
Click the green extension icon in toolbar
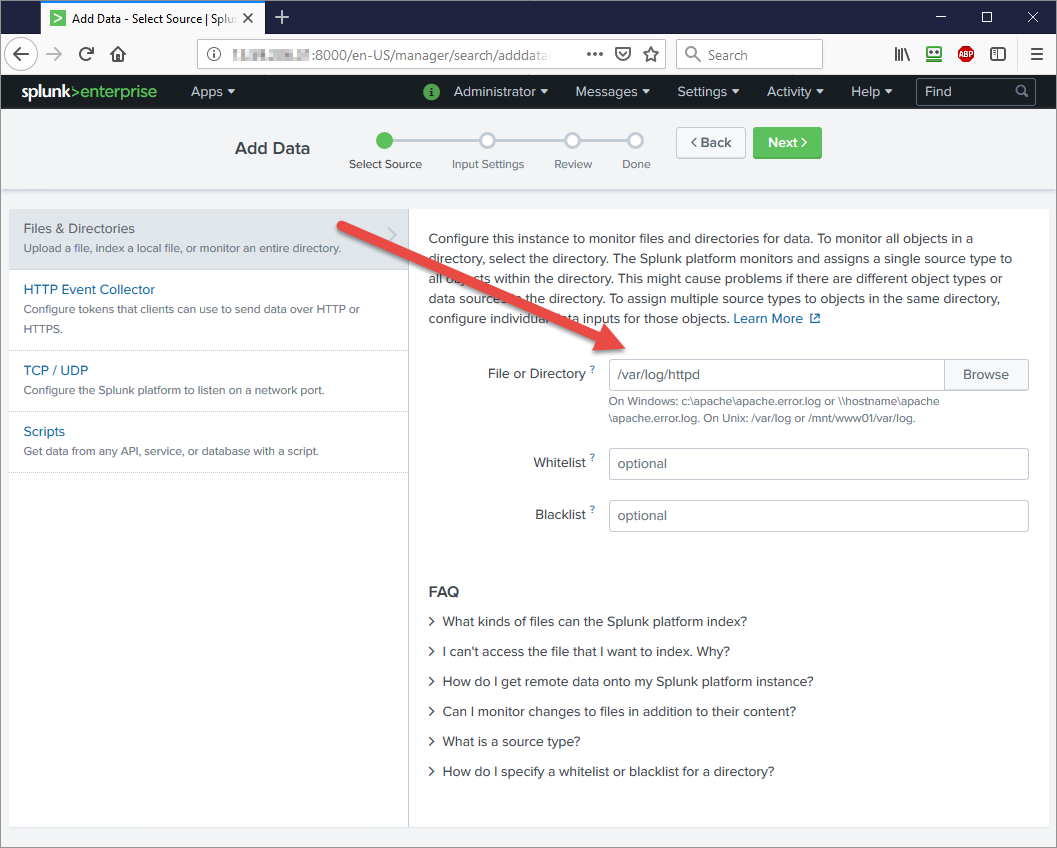point(934,54)
